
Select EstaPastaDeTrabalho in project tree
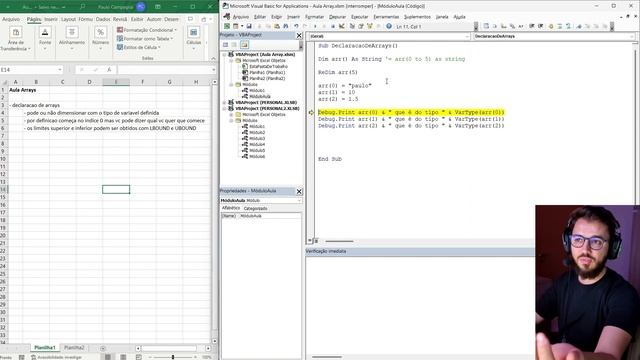point(268,66)
